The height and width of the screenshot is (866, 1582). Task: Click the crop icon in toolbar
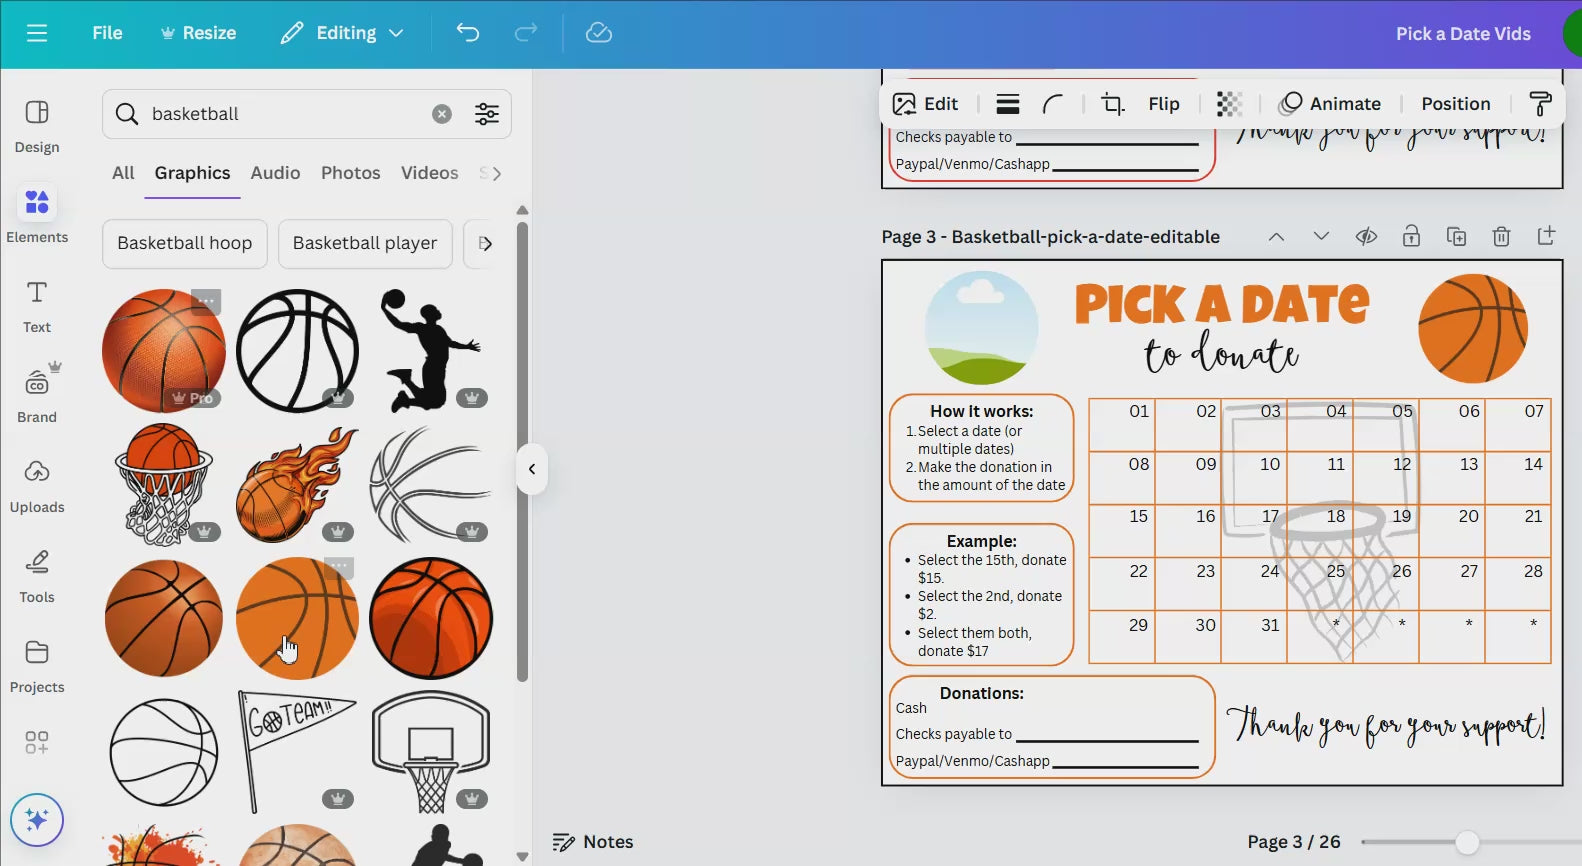(x=1112, y=104)
